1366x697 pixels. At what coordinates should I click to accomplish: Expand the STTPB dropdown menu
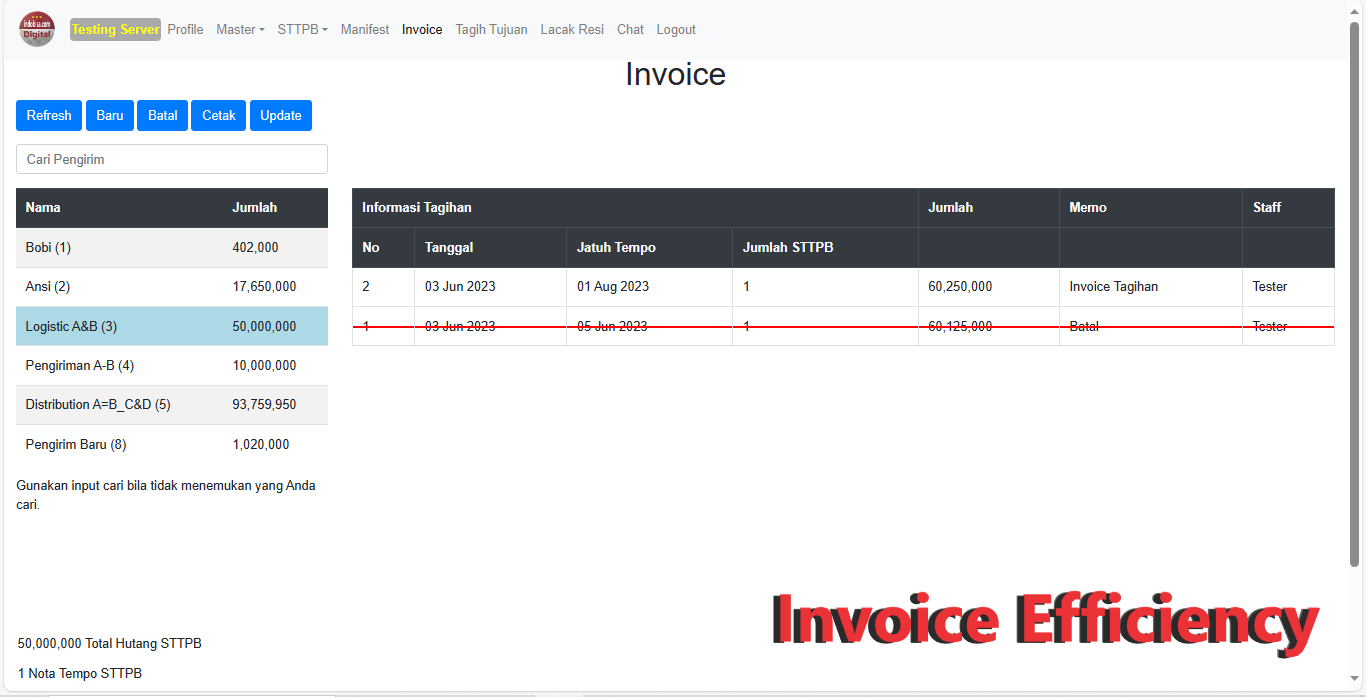pos(302,30)
